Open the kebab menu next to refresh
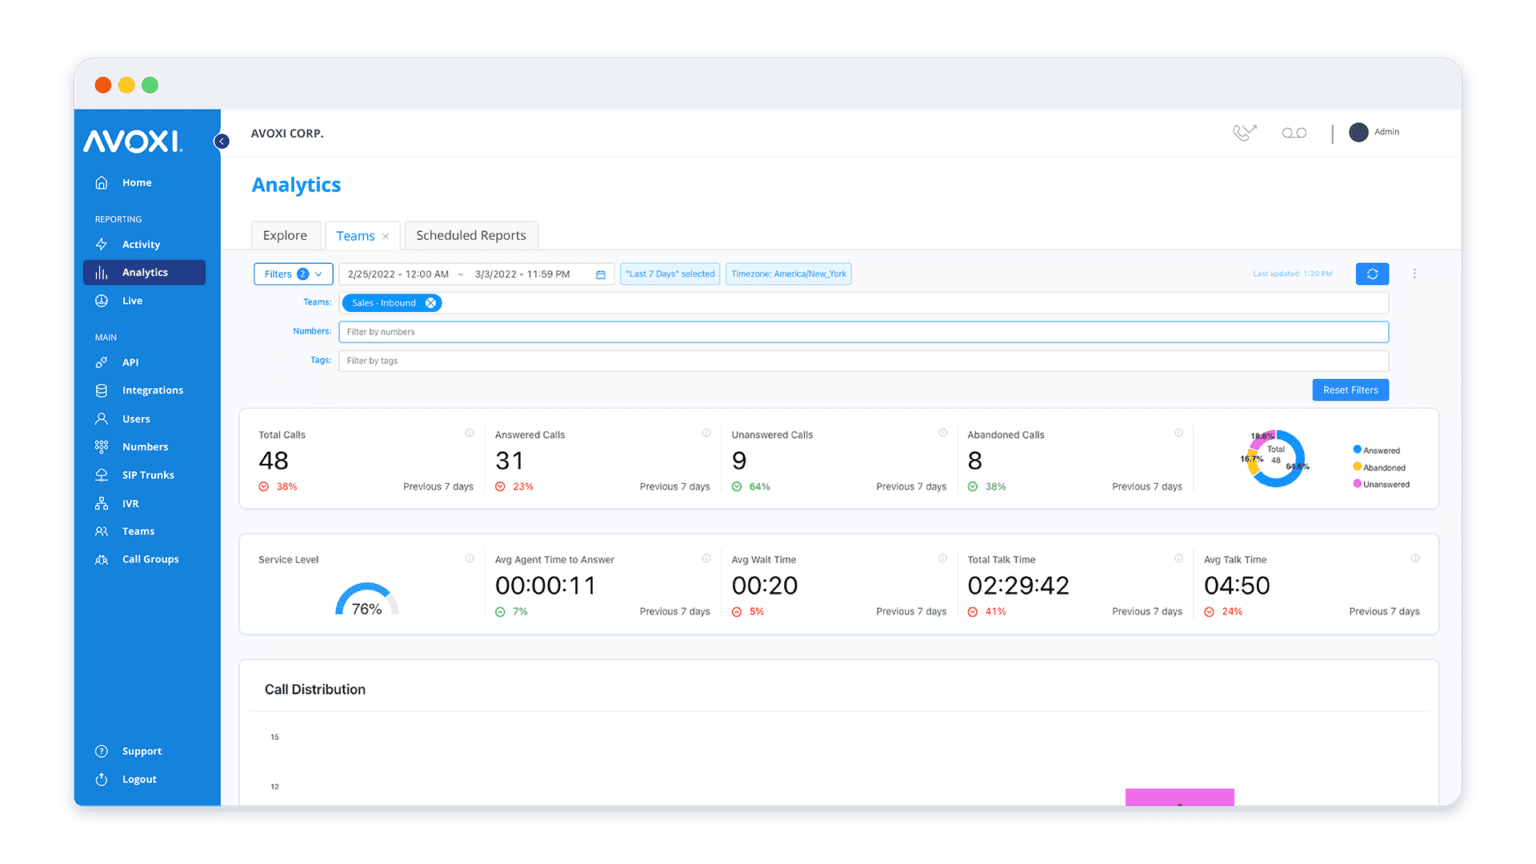The height and width of the screenshot is (864, 1536). 1414,273
